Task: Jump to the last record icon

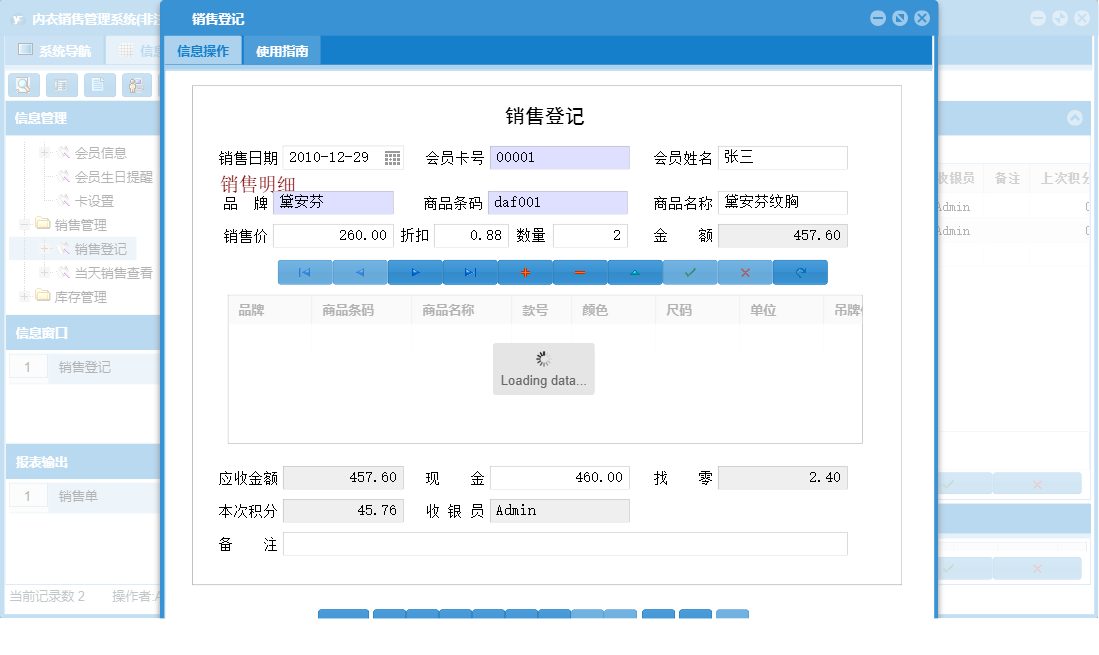Action: tap(470, 271)
